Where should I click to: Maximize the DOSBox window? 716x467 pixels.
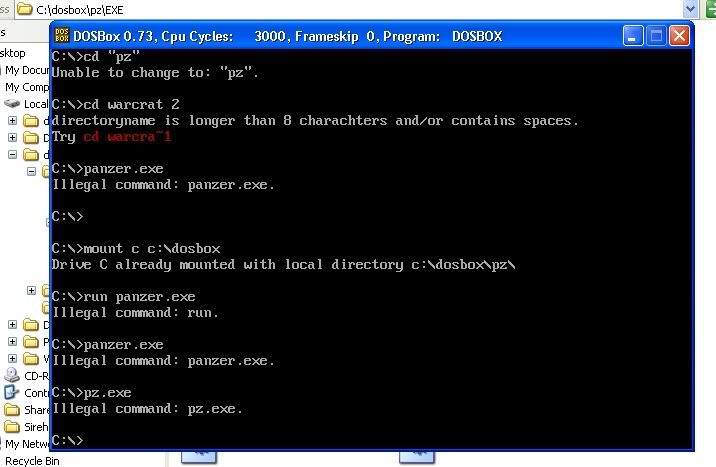coord(656,36)
